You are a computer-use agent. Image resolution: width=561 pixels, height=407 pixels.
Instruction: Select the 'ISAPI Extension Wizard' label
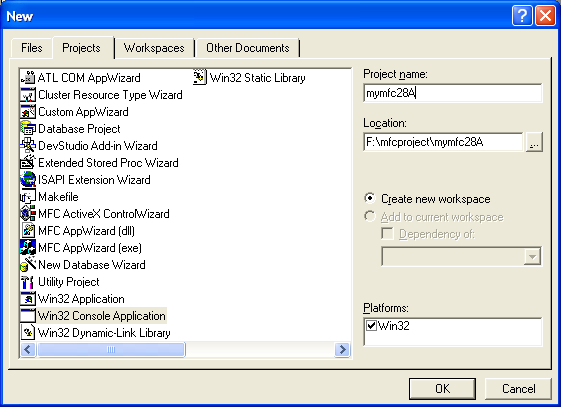(x=94, y=180)
